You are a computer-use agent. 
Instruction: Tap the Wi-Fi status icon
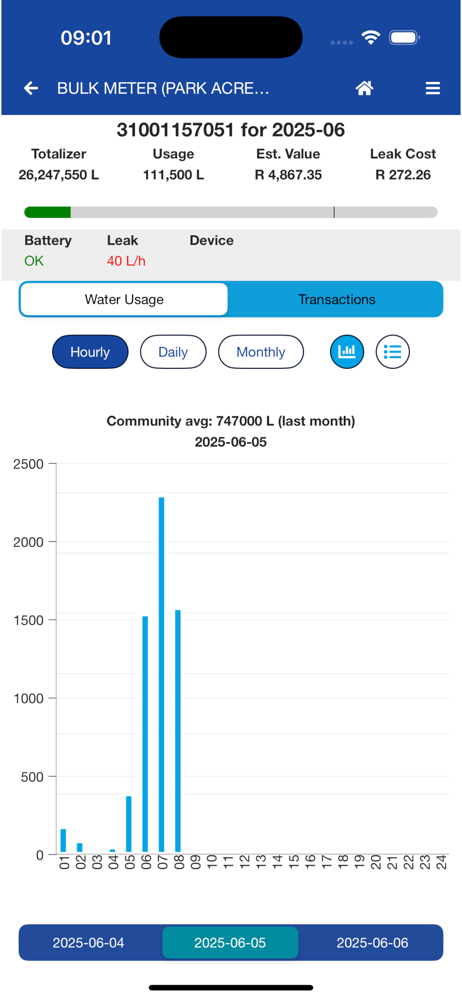point(370,38)
